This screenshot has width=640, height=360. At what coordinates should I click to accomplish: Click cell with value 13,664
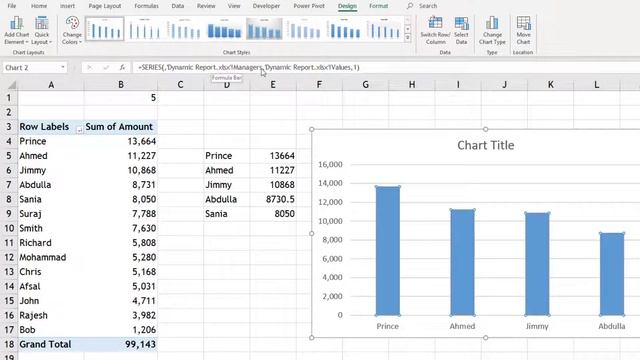(121, 141)
